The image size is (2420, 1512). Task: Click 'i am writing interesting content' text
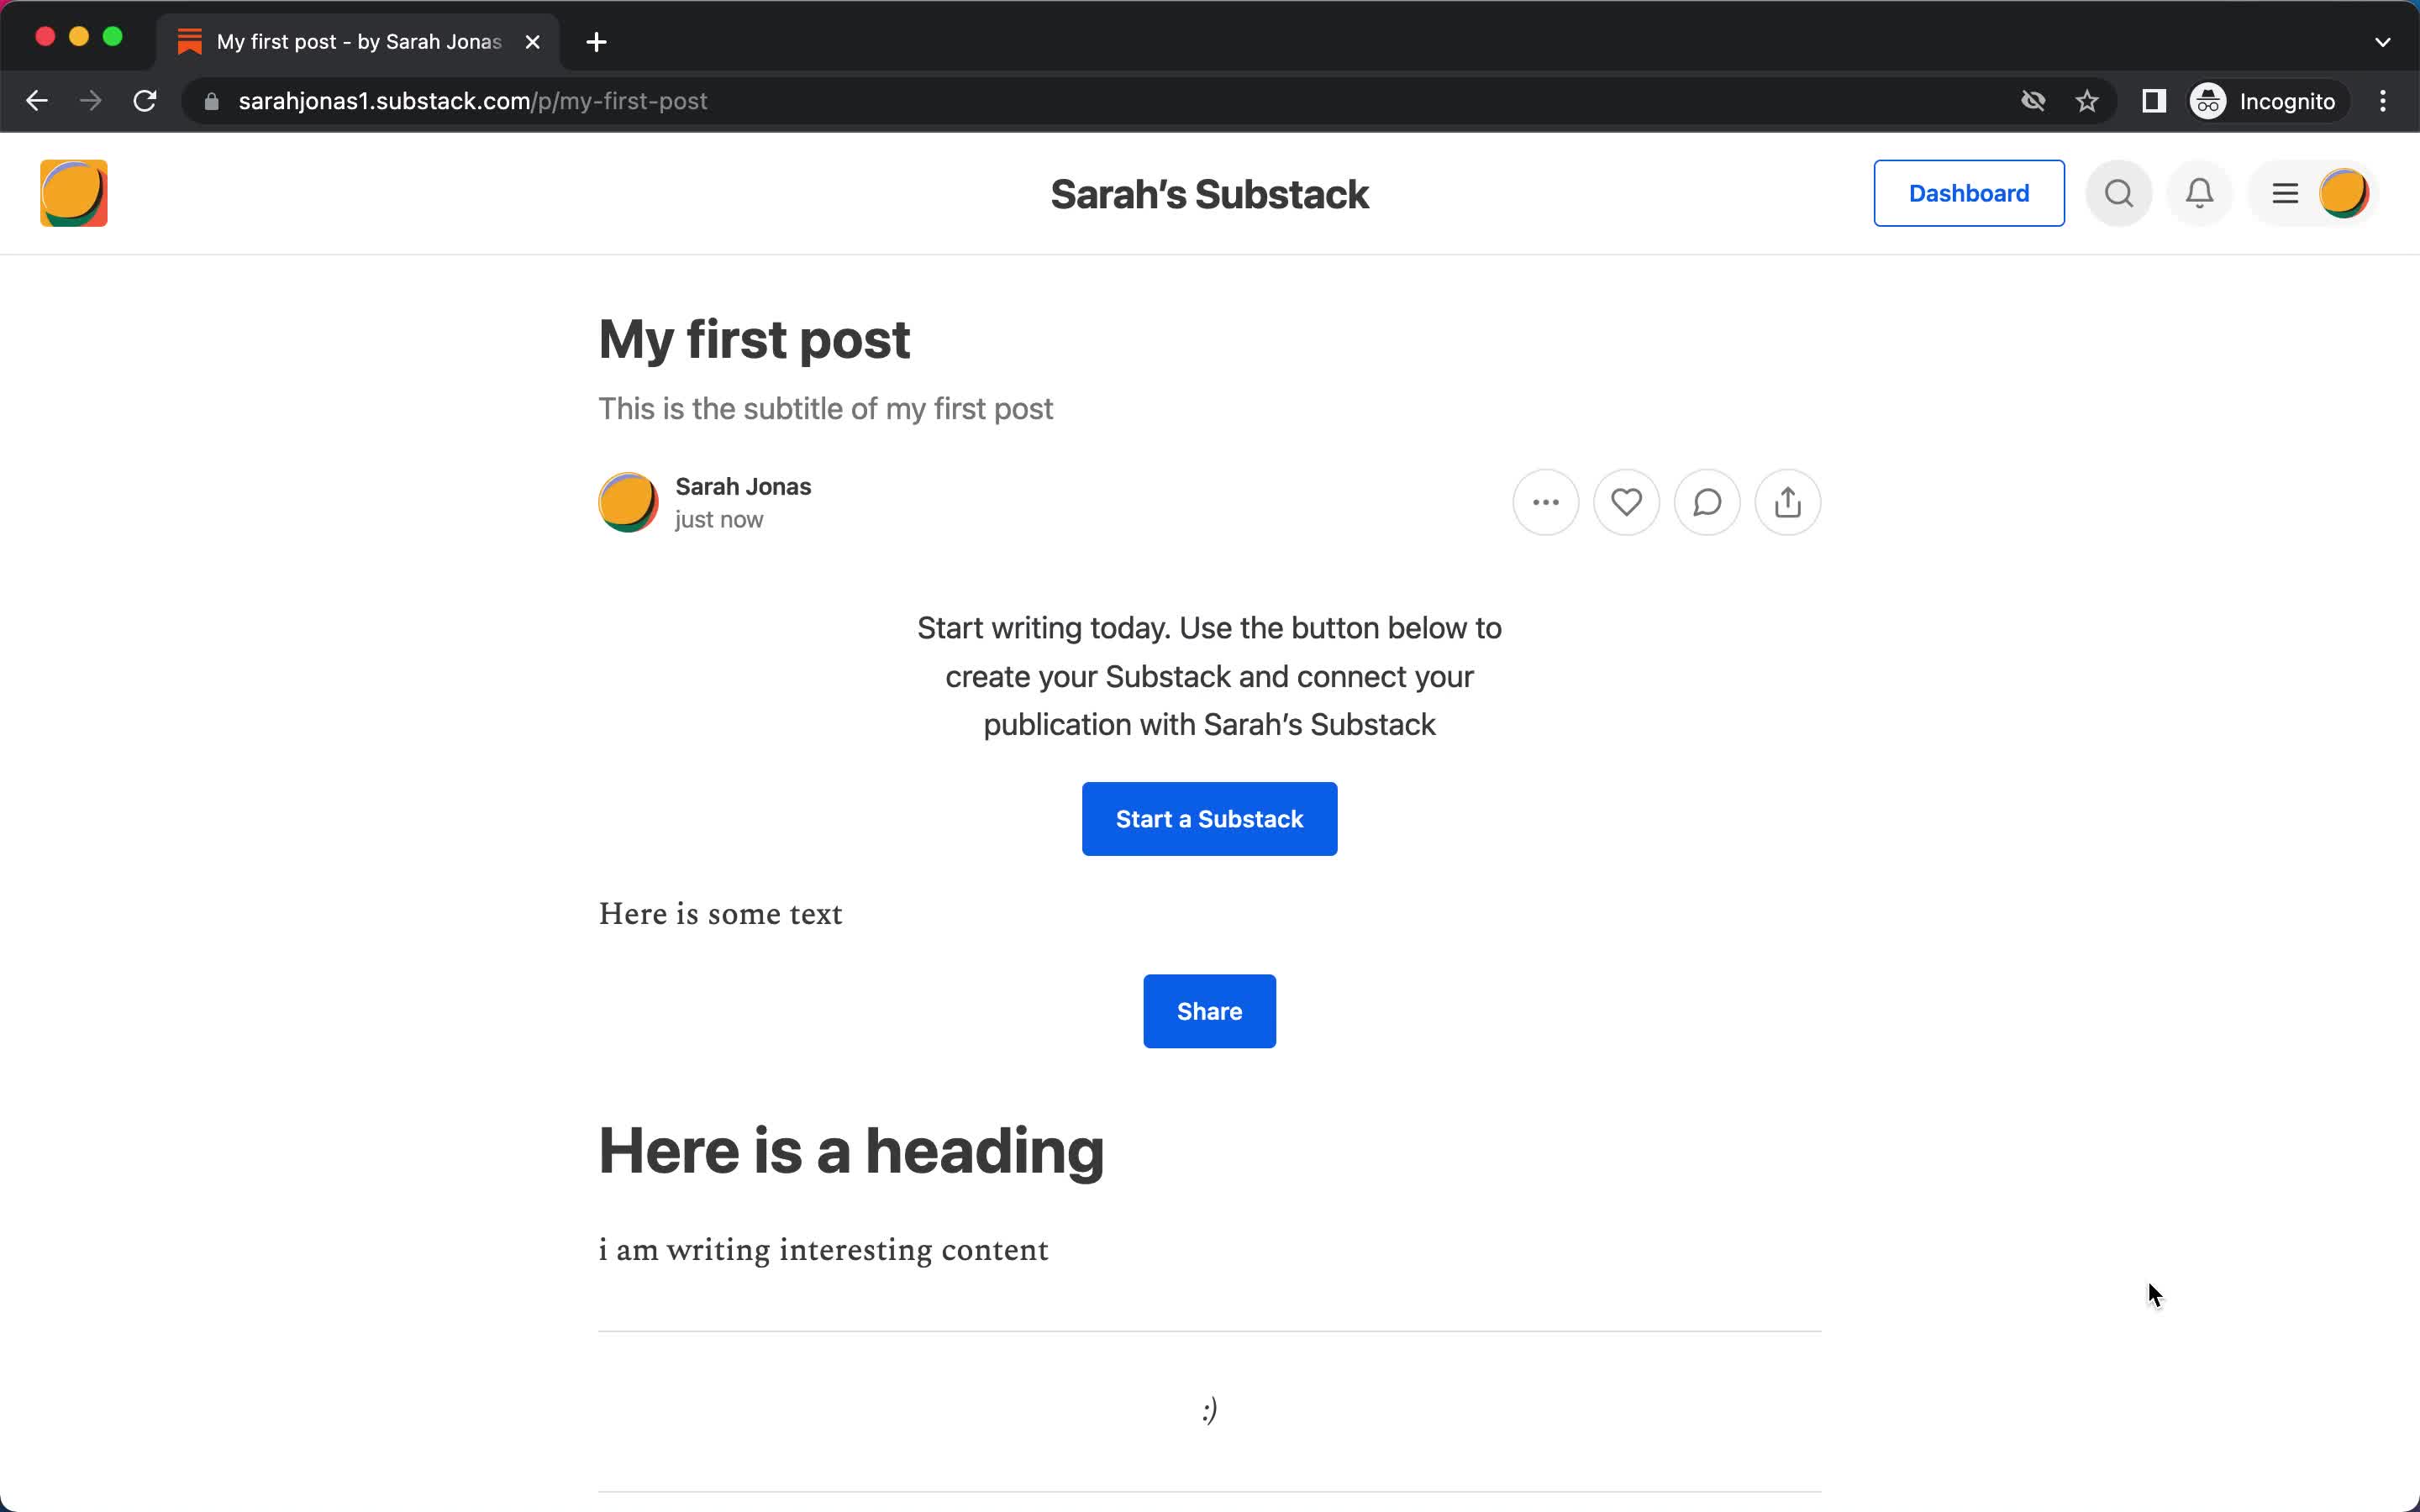(x=823, y=1250)
